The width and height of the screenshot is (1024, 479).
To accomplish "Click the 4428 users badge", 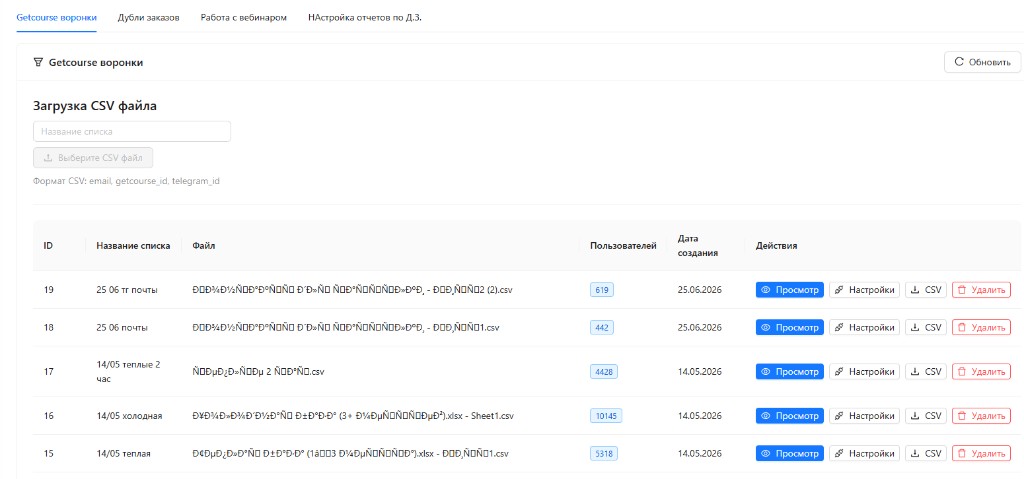I will click(x=603, y=372).
